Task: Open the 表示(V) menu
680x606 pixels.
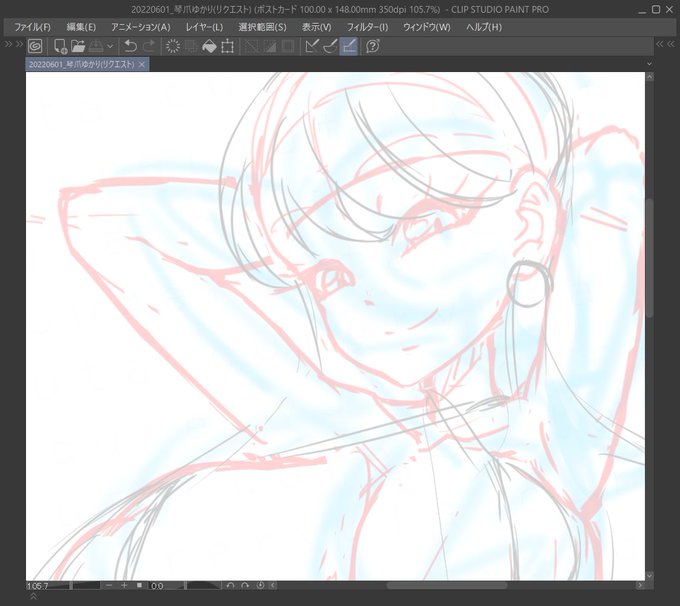Action: point(317,27)
